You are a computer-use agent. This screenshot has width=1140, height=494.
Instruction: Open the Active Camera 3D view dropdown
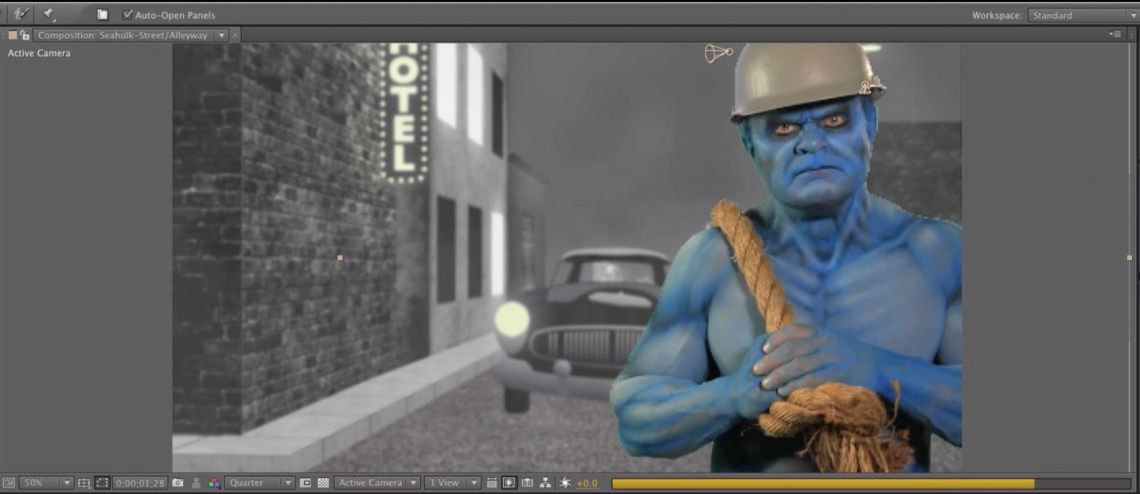click(377, 482)
